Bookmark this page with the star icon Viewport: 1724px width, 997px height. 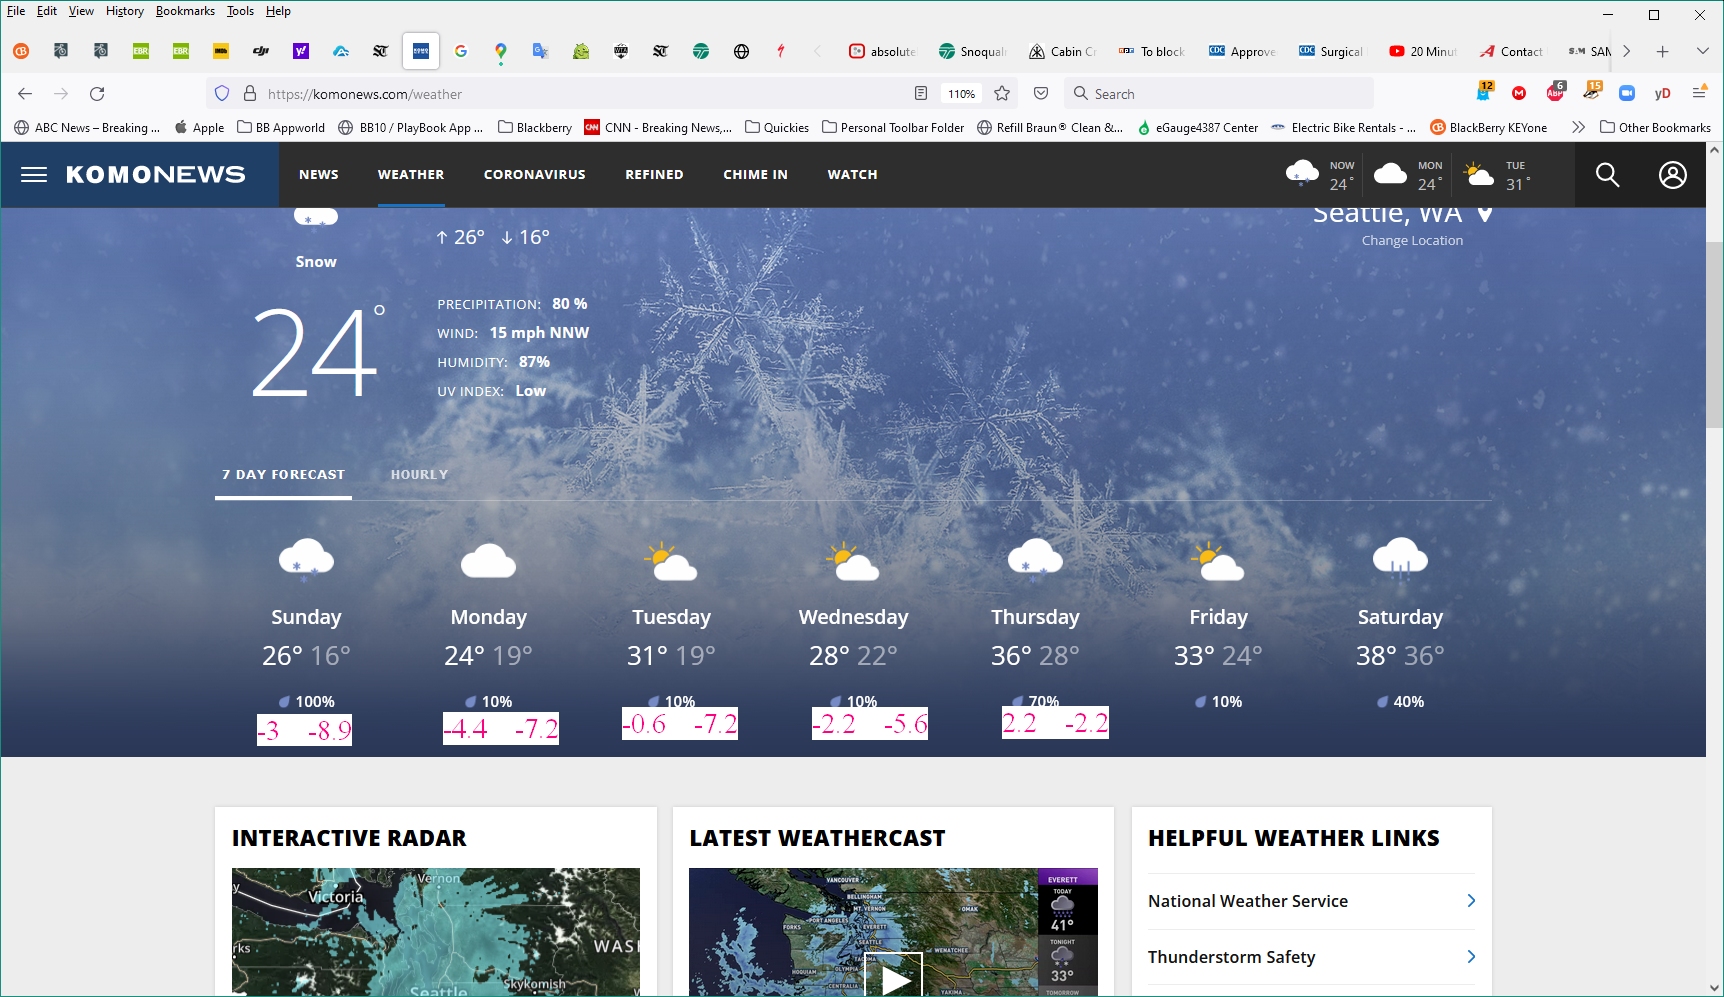pos(1002,94)
